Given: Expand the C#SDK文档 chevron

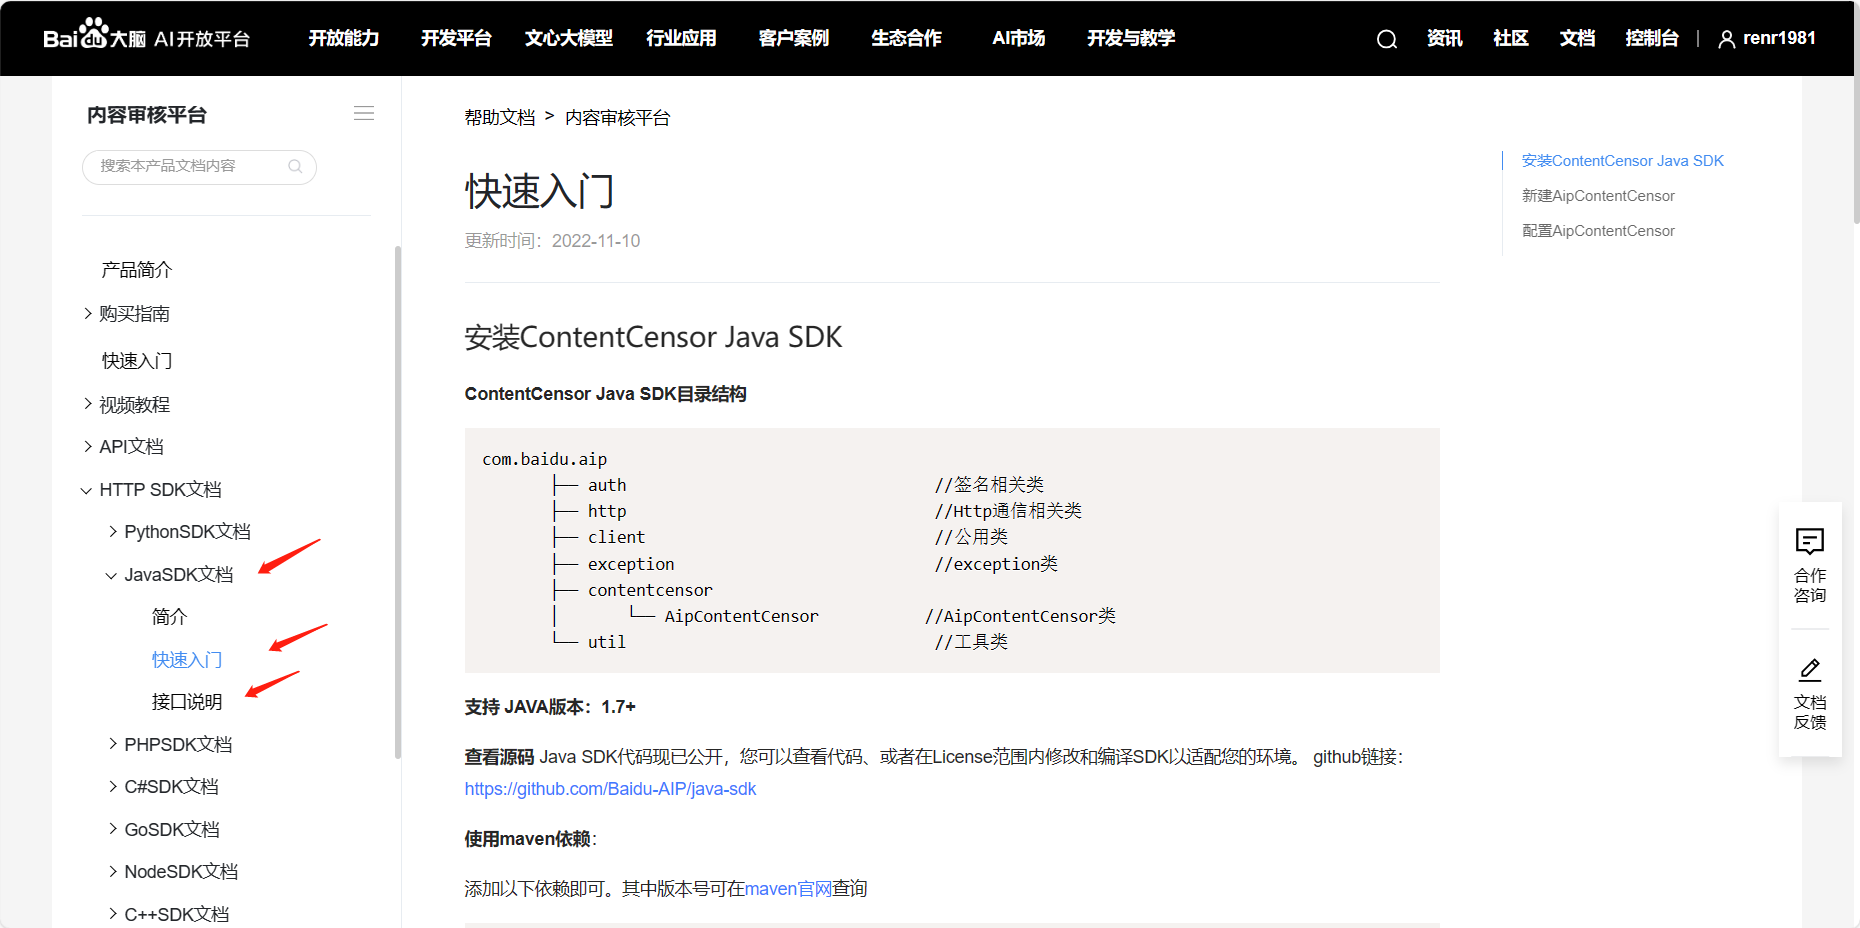Looking at the screenshot, I should pyautogui.click(x=113, y=786).
